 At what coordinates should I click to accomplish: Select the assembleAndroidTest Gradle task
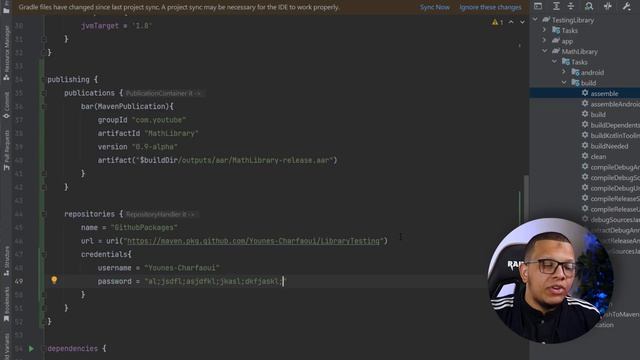615,104
